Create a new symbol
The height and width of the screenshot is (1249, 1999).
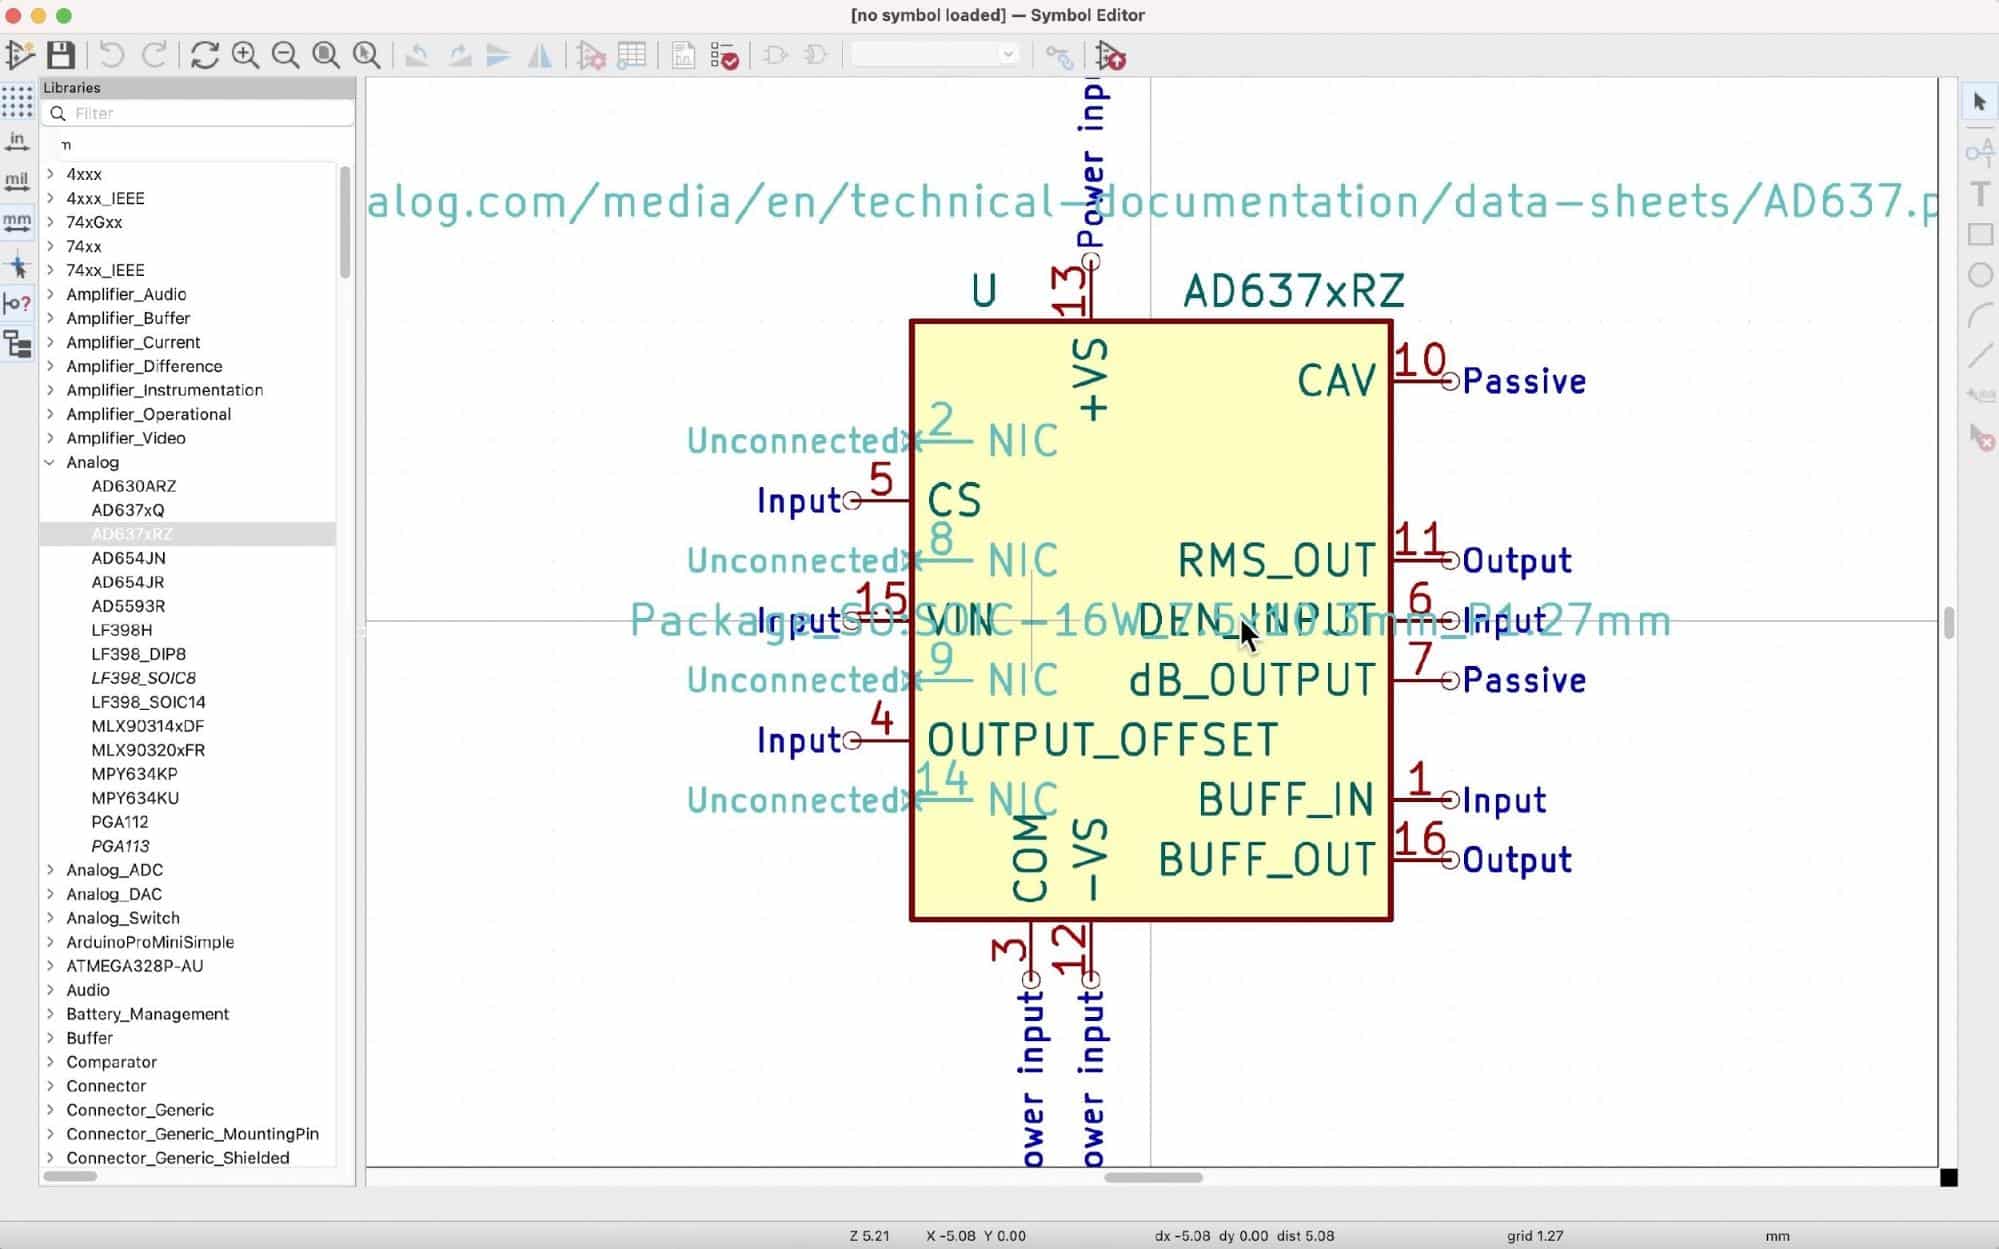[19, 55]
